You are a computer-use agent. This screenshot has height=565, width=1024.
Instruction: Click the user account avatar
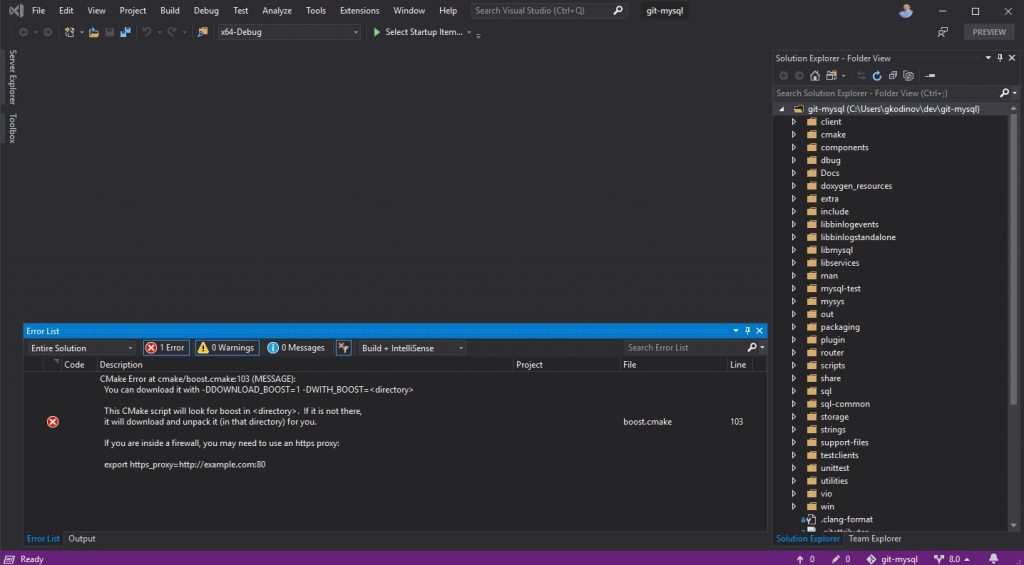905,10
